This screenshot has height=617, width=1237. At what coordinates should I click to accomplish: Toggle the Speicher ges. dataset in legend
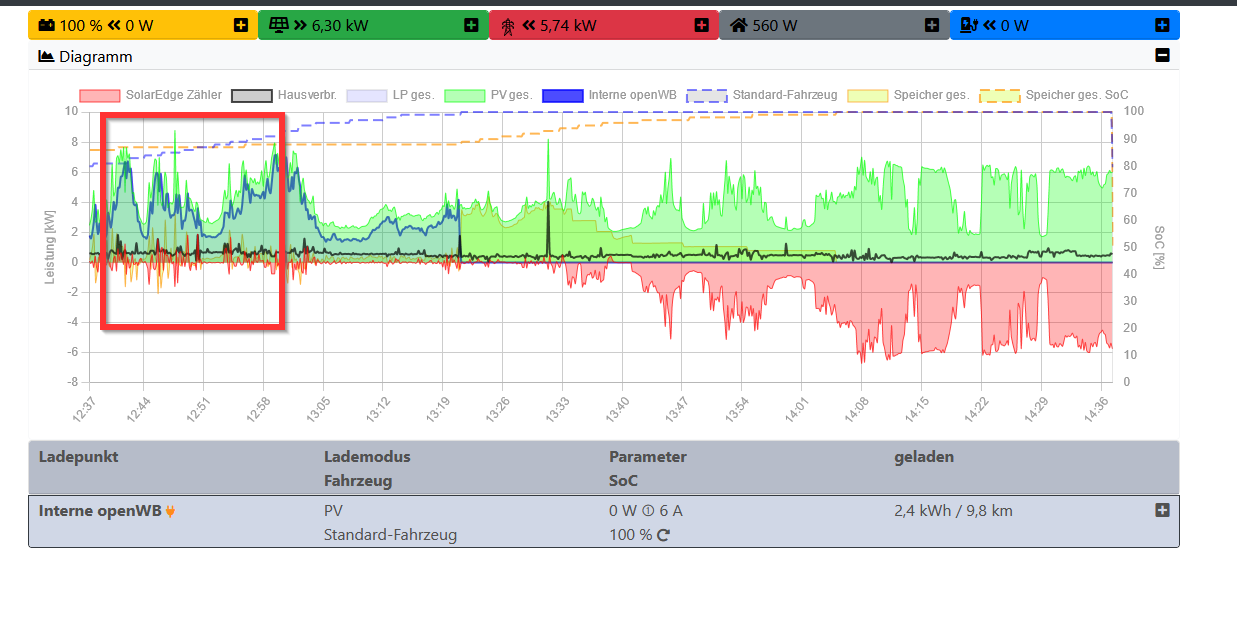909,95
